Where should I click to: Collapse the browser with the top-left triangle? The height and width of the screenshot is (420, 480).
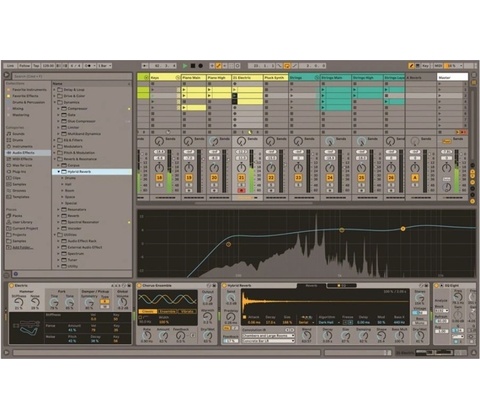click(x=7, y=75)
